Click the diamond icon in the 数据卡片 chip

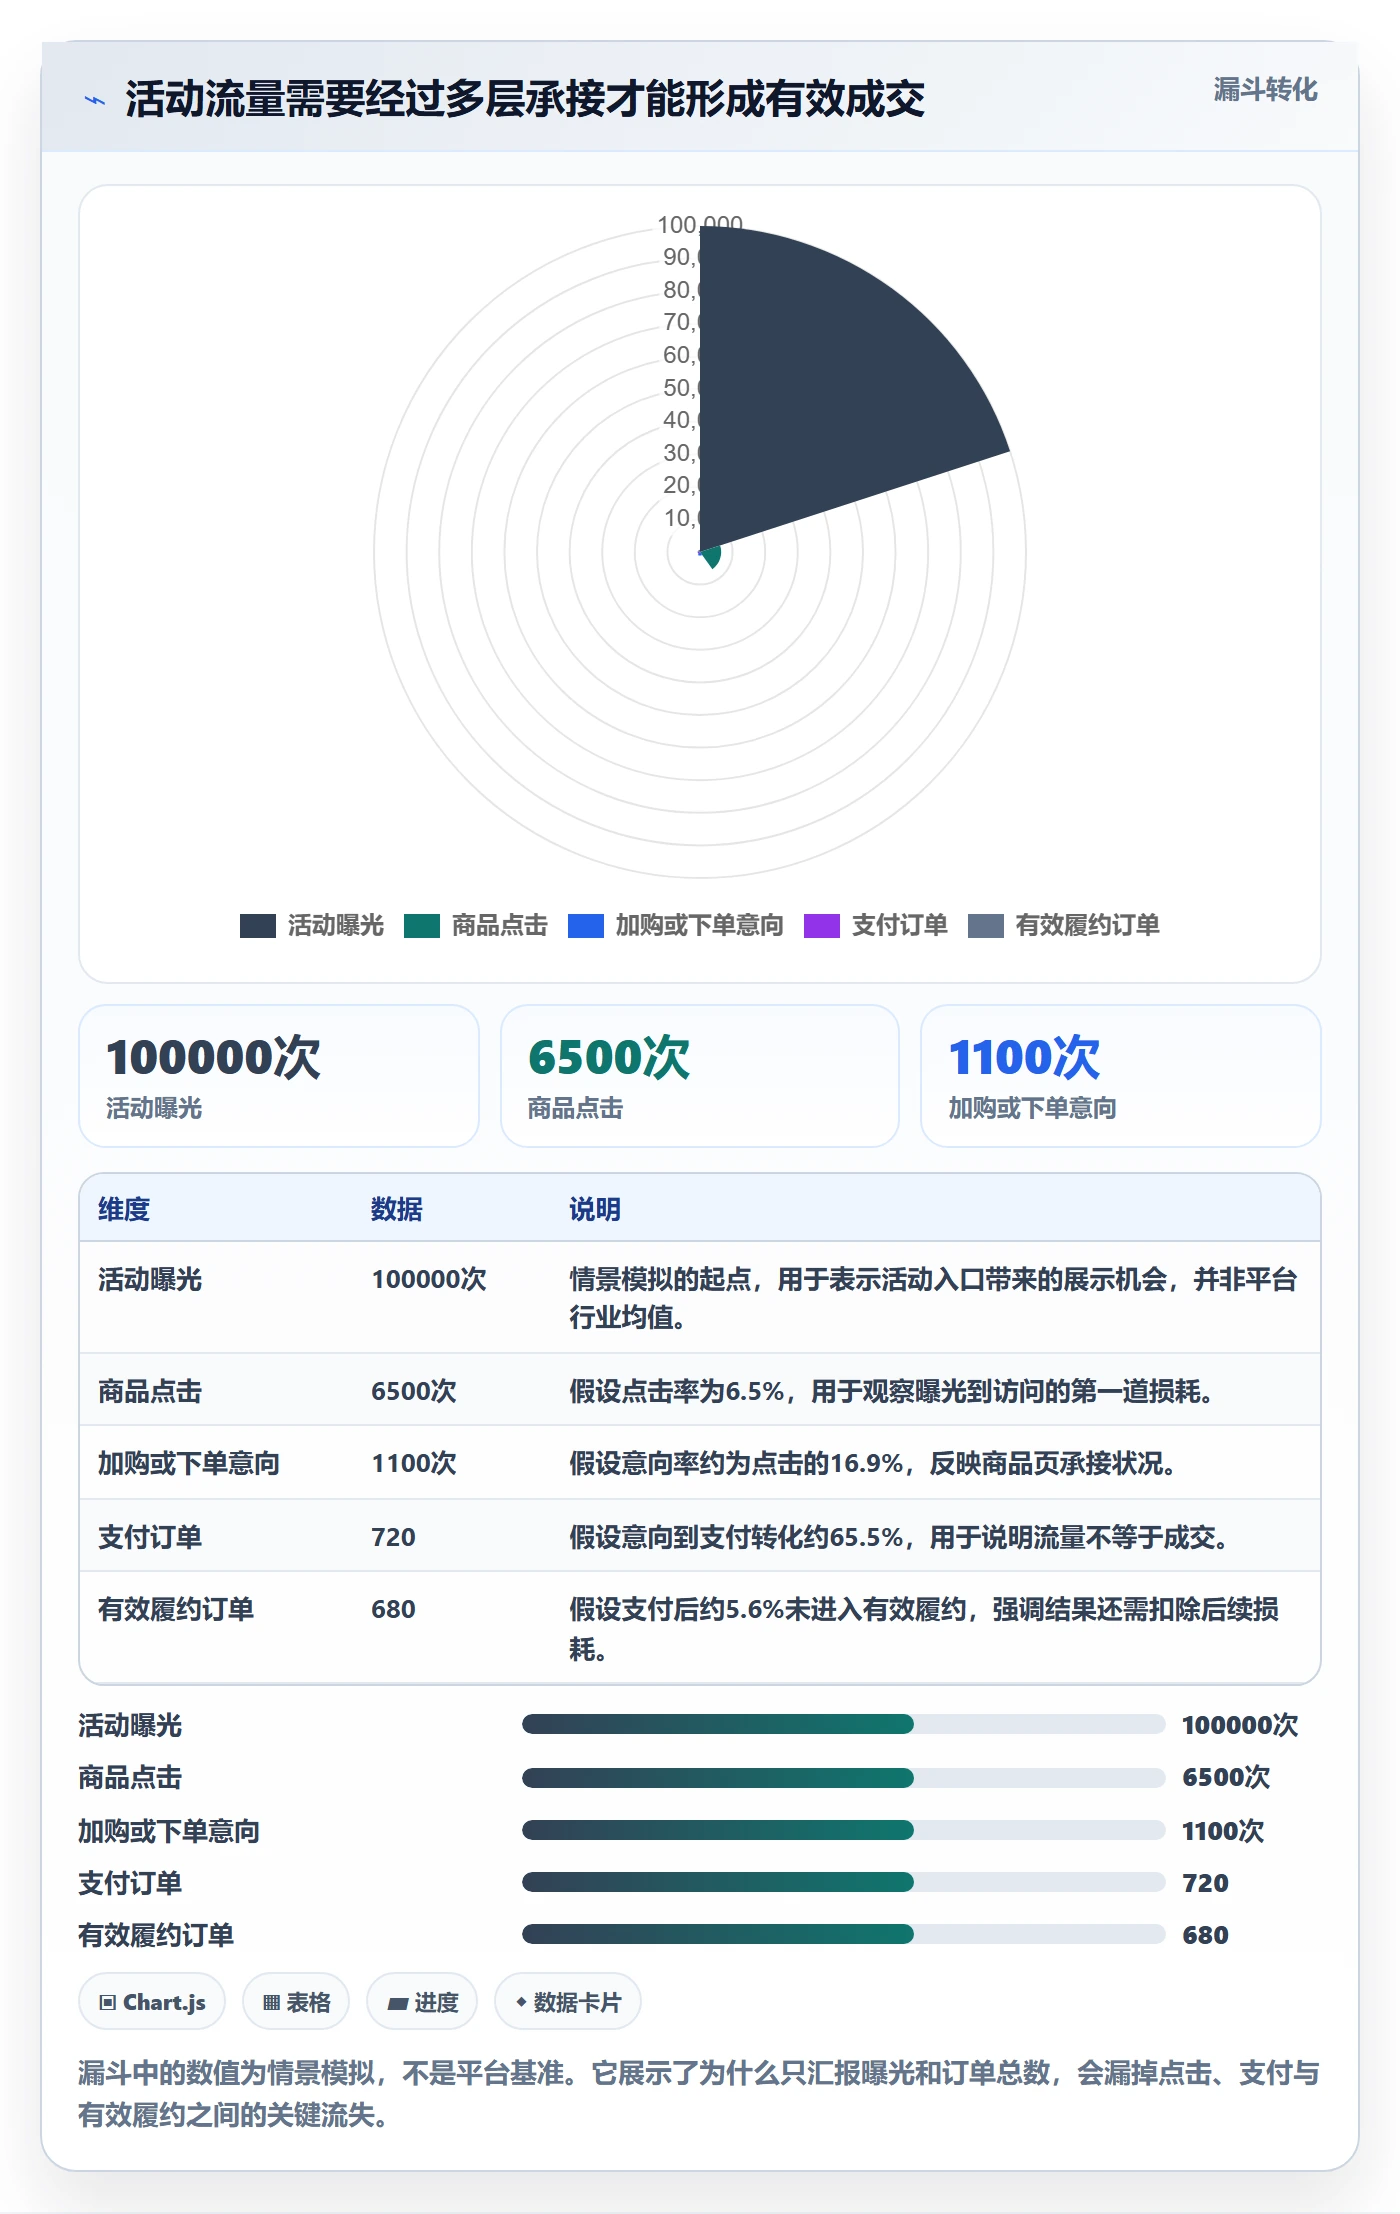pos(521,2002)
